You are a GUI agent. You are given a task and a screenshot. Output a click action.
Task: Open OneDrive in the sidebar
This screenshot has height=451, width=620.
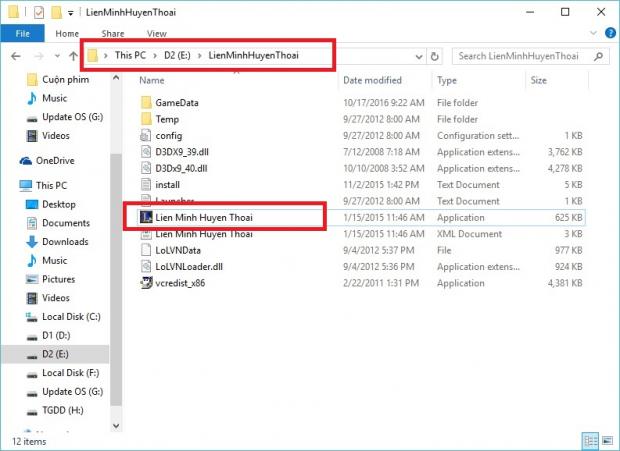[x=54, y=160]
